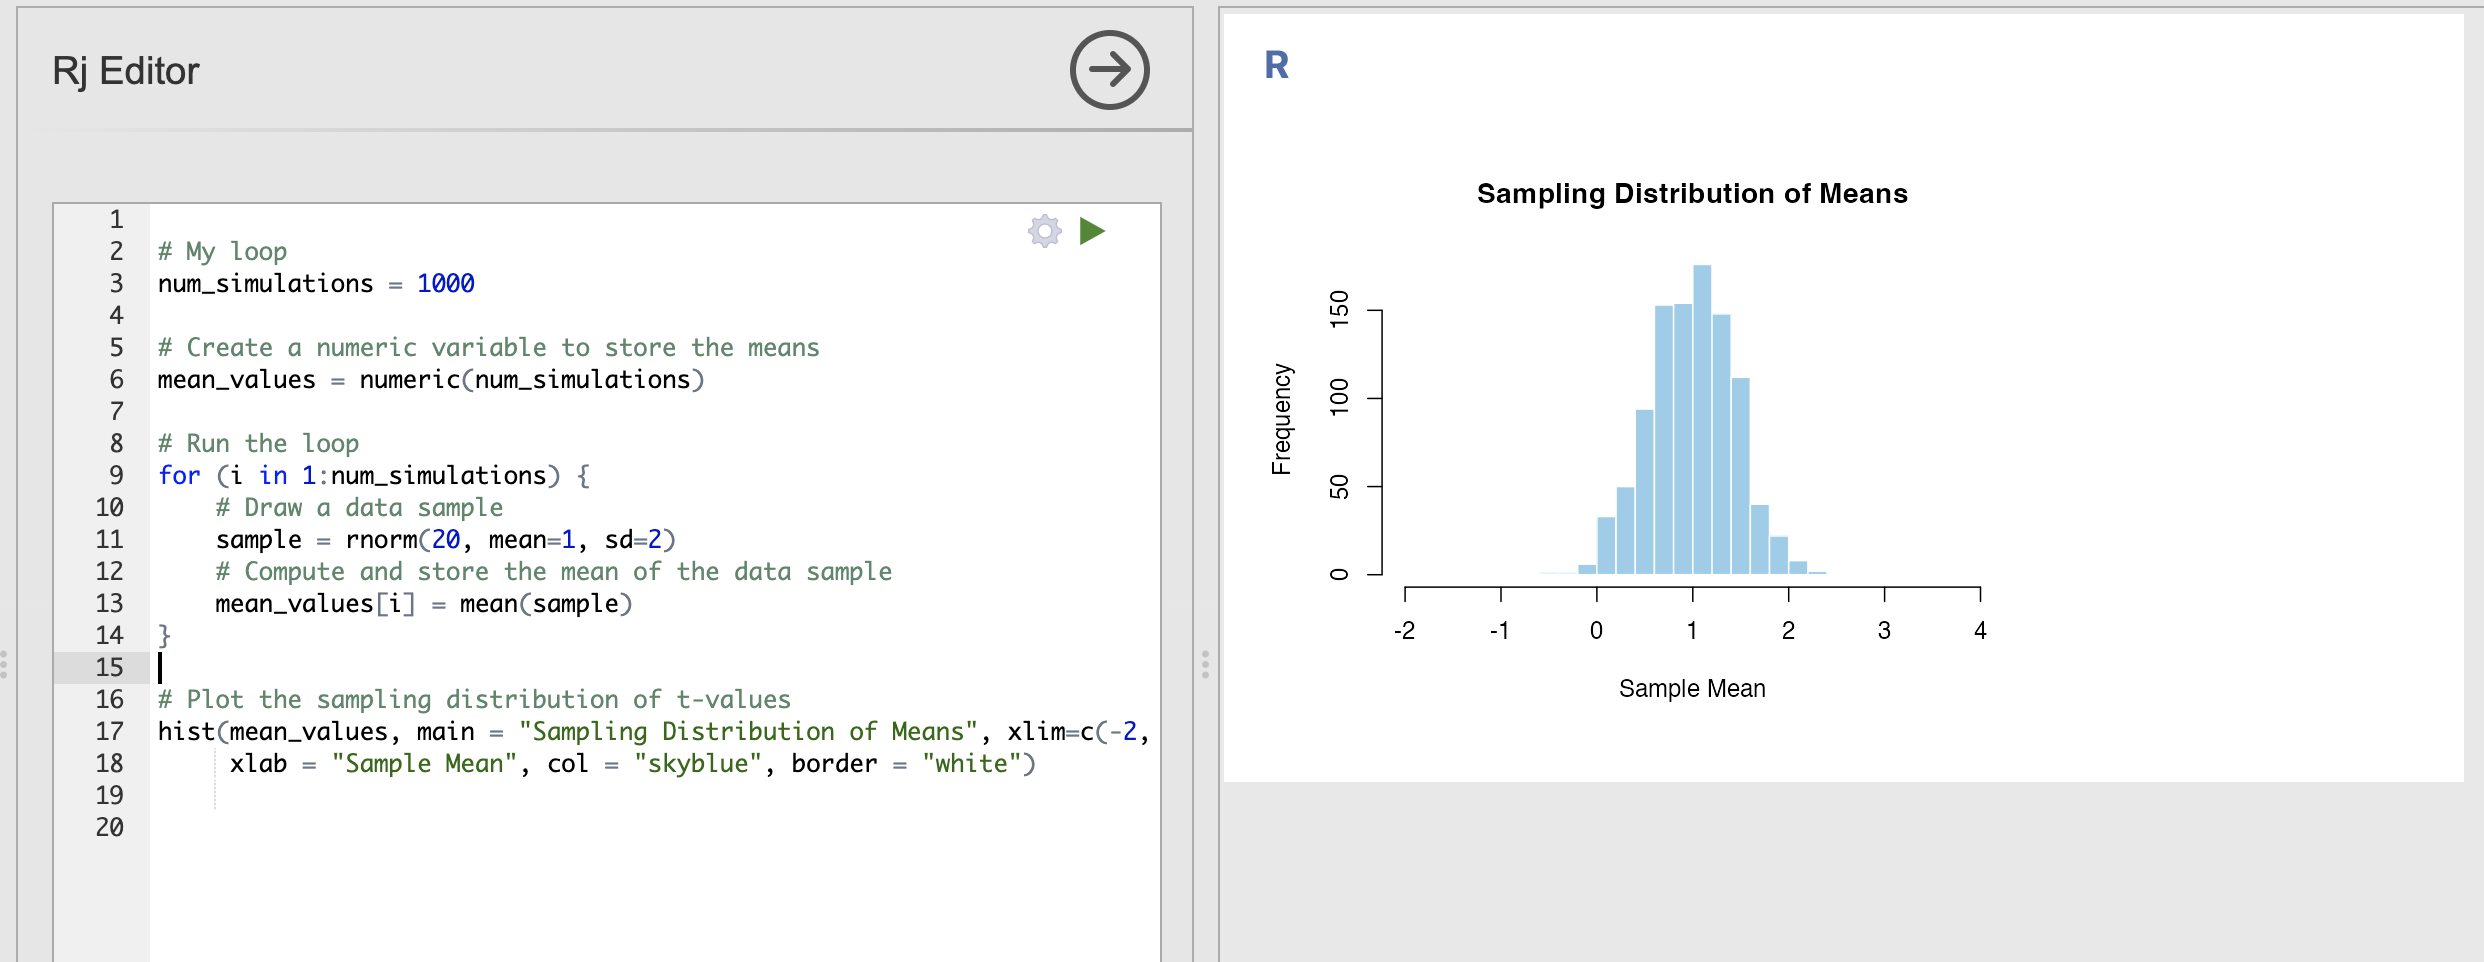Click line number 1 in the gutter
This screenshot has height=962, width=2484.
(116, 219)
